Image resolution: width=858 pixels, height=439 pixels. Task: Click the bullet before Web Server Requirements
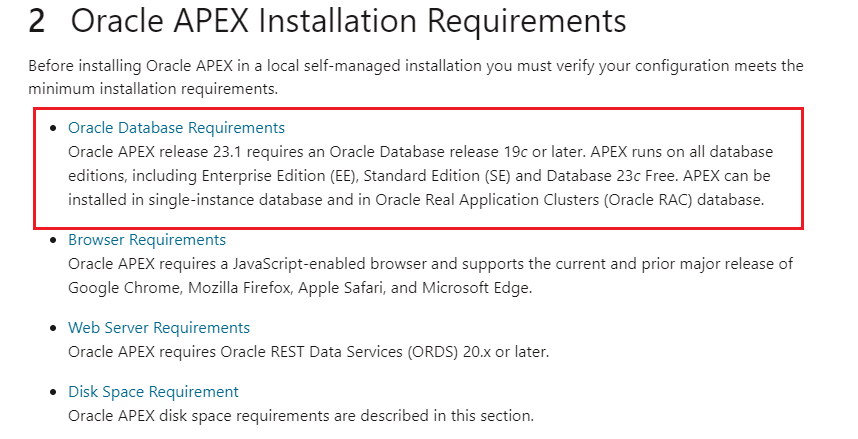(x=53, y=328)
